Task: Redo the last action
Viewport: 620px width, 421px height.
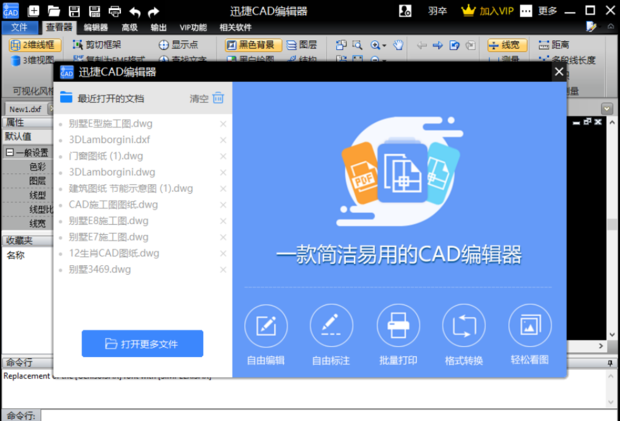Action: point(153,12)
